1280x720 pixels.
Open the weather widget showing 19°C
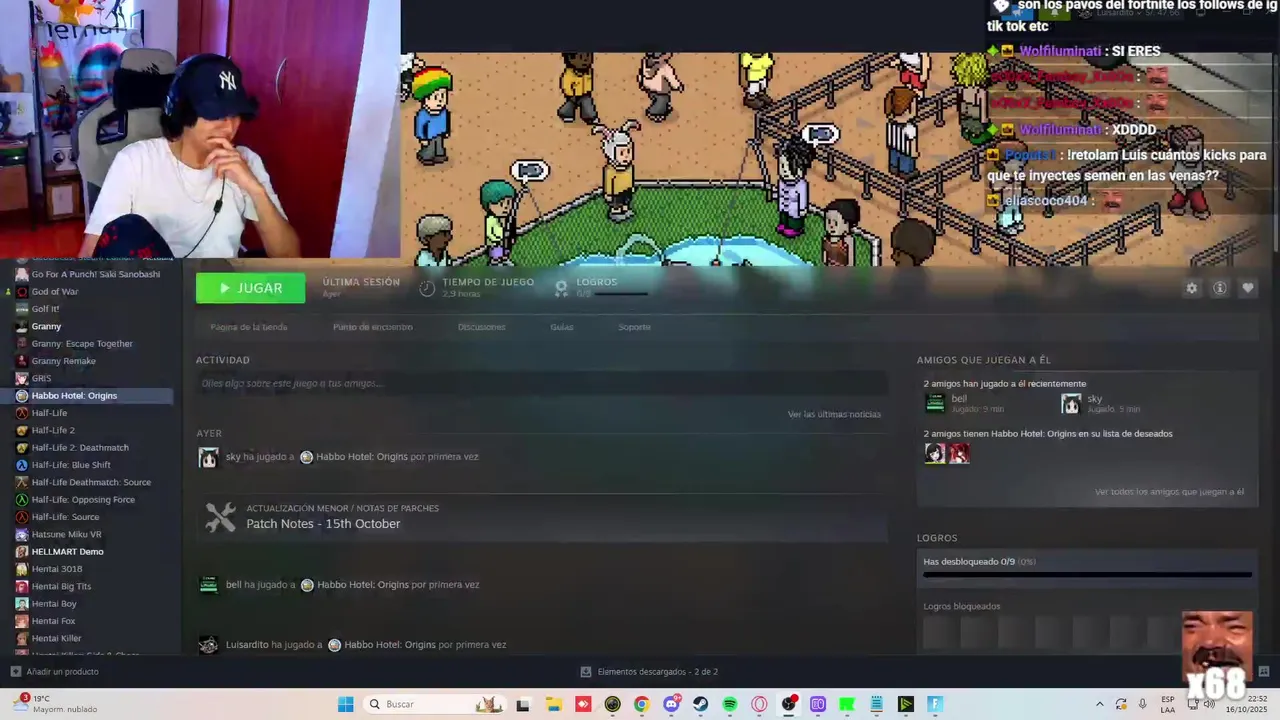click(55, 704)
